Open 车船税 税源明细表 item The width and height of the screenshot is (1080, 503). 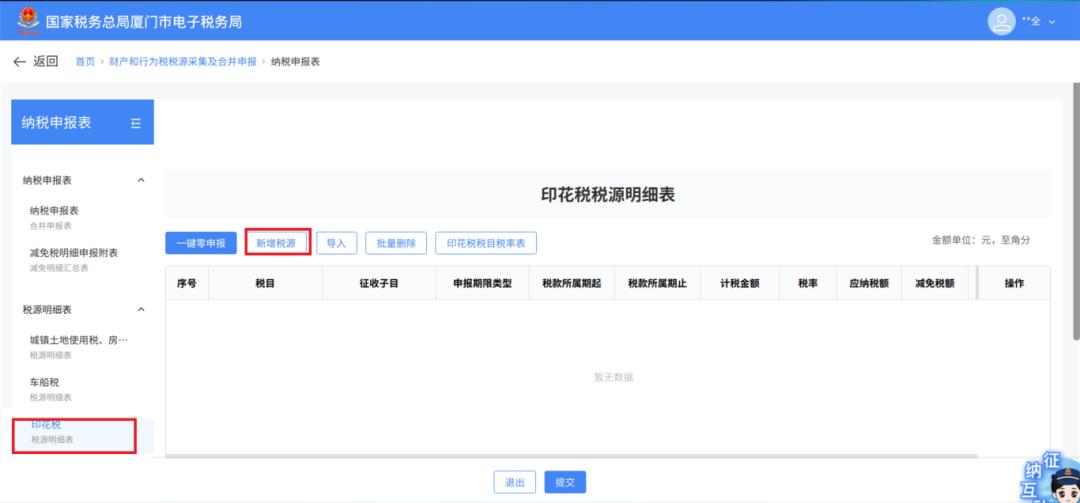83,389
